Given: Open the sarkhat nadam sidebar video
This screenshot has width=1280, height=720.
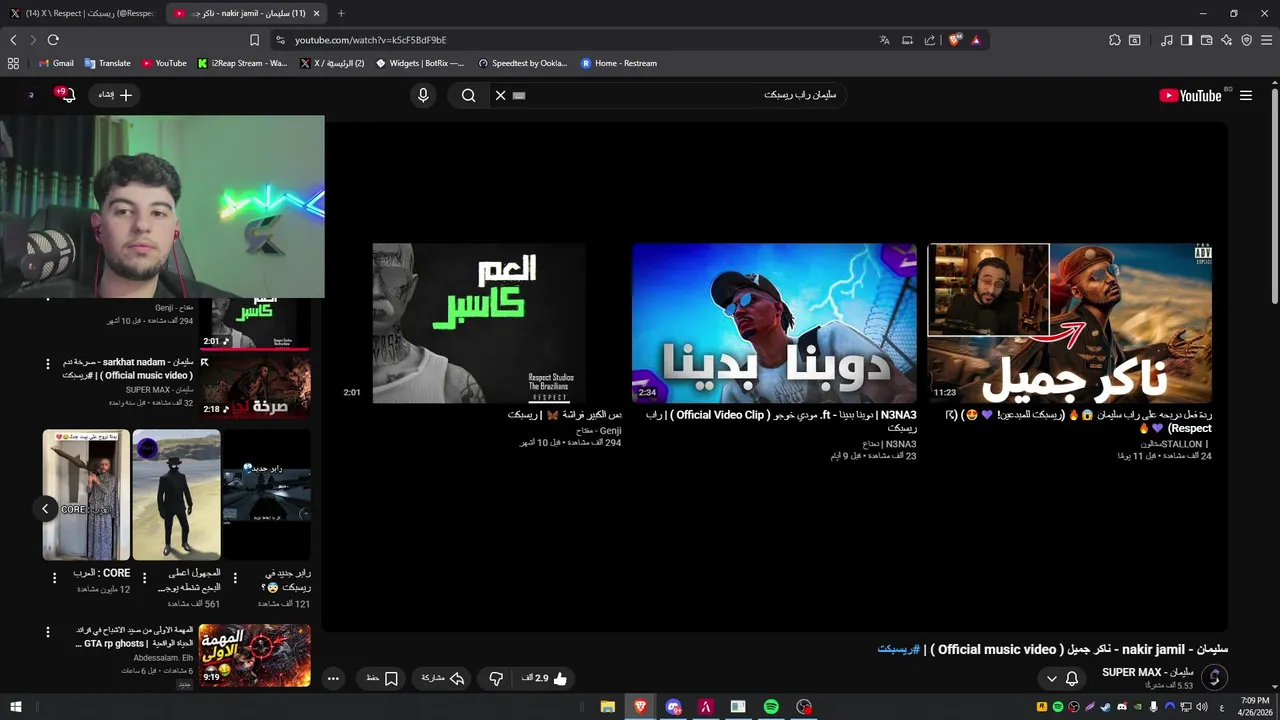Looking at the screenshot, I should click(255, 386).
